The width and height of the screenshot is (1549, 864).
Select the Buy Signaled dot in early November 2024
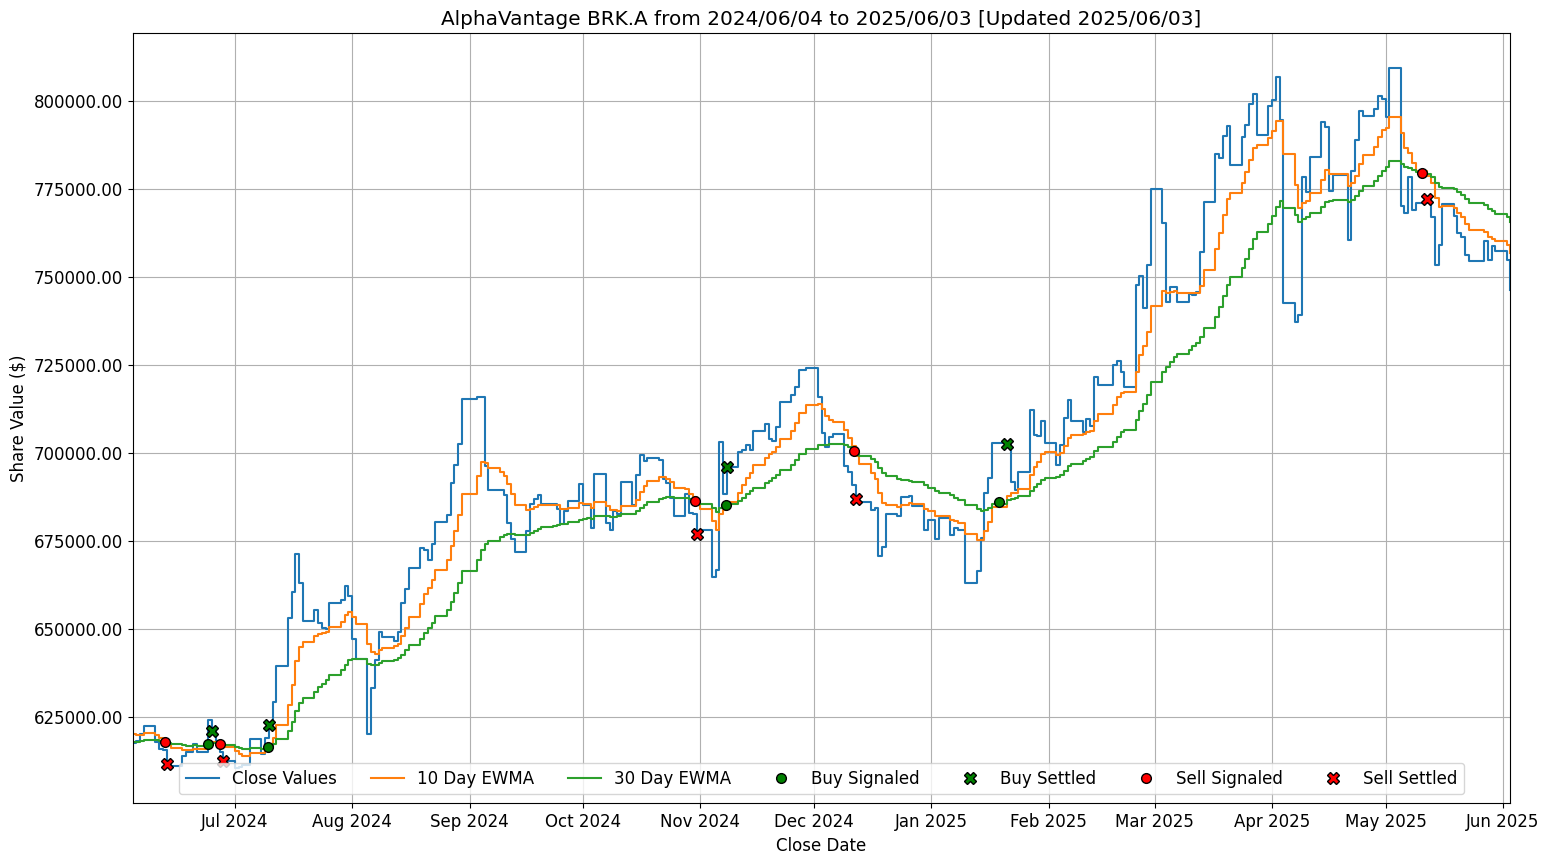point(726,505)
